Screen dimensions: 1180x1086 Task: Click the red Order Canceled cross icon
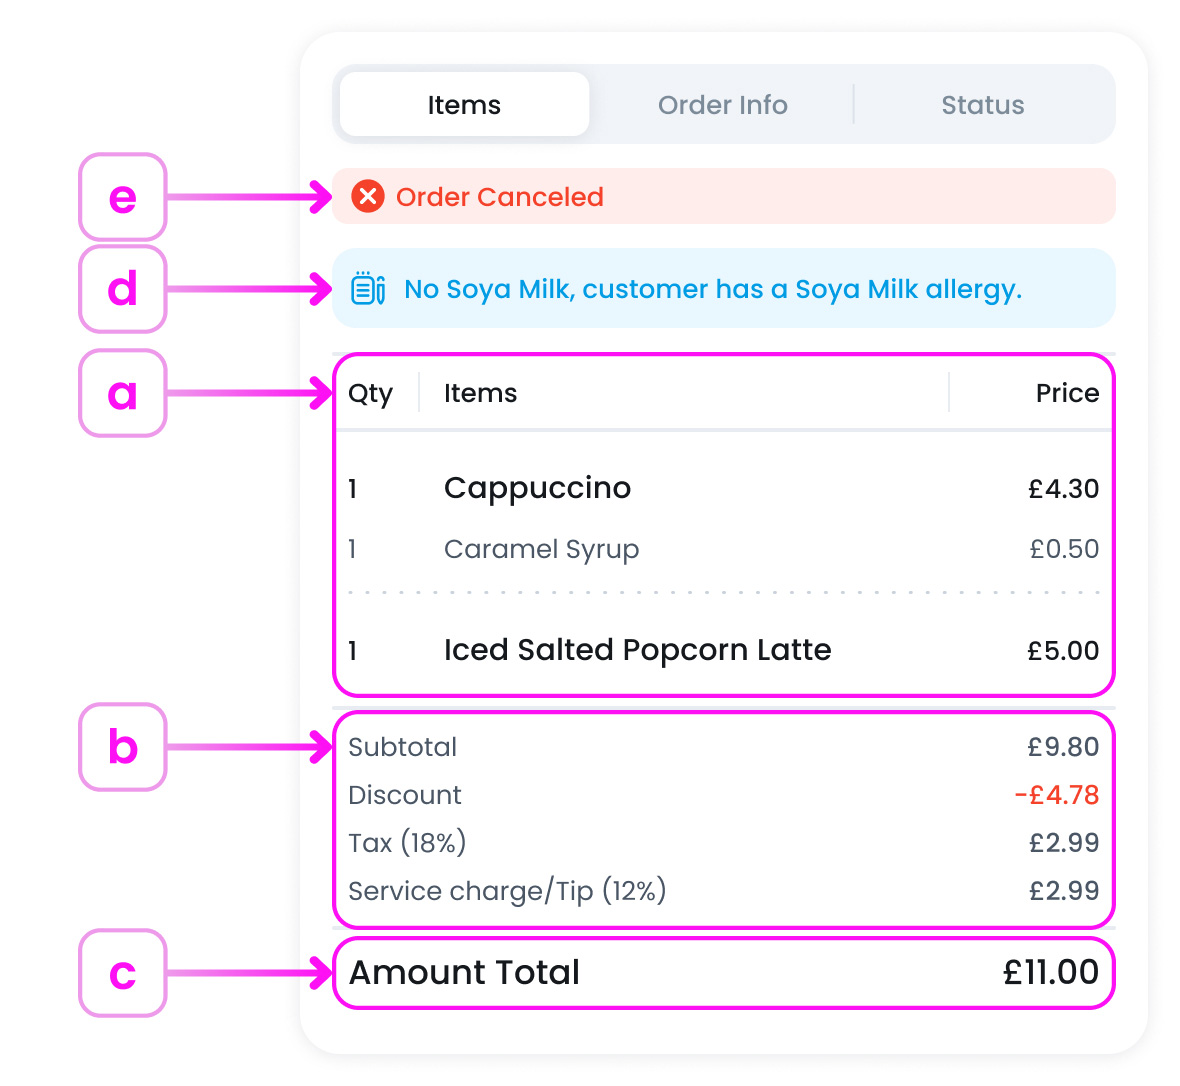368,197
